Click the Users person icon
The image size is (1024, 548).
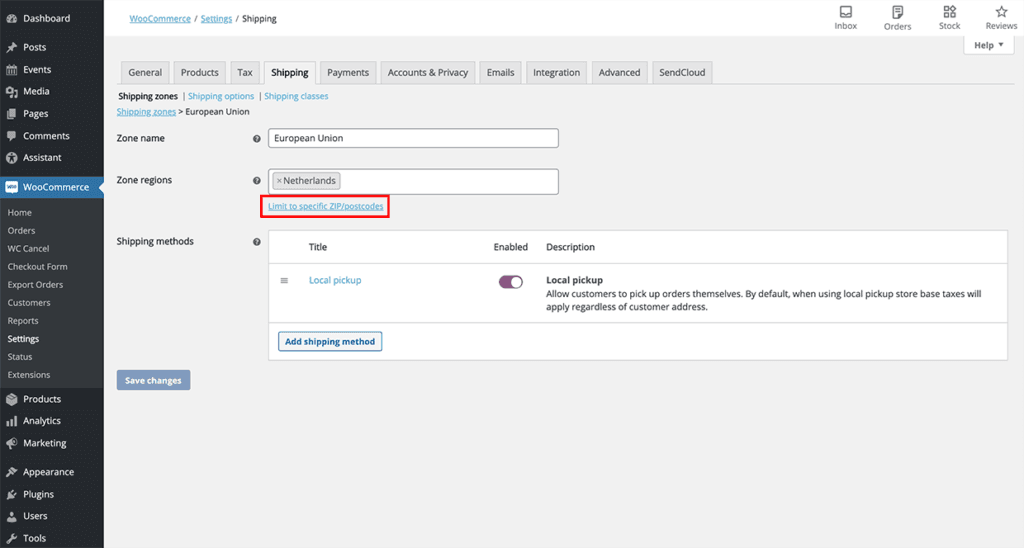pyautogui.click(x=12, y=516)
